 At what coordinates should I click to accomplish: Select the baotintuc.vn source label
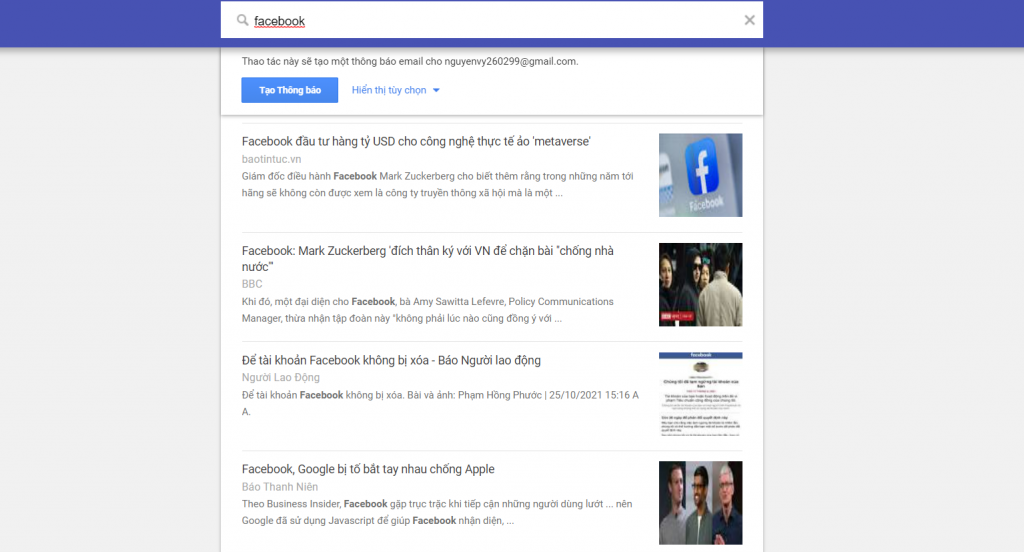(x=271, y=159)
